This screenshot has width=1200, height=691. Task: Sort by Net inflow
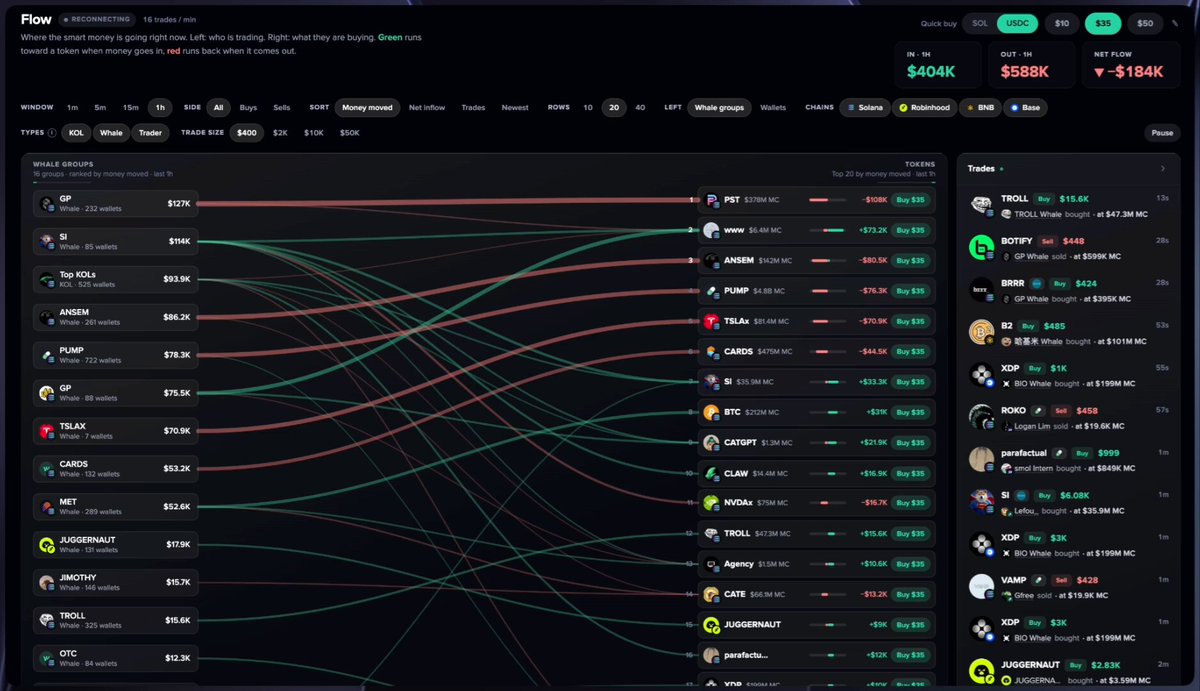click(427, 107)
